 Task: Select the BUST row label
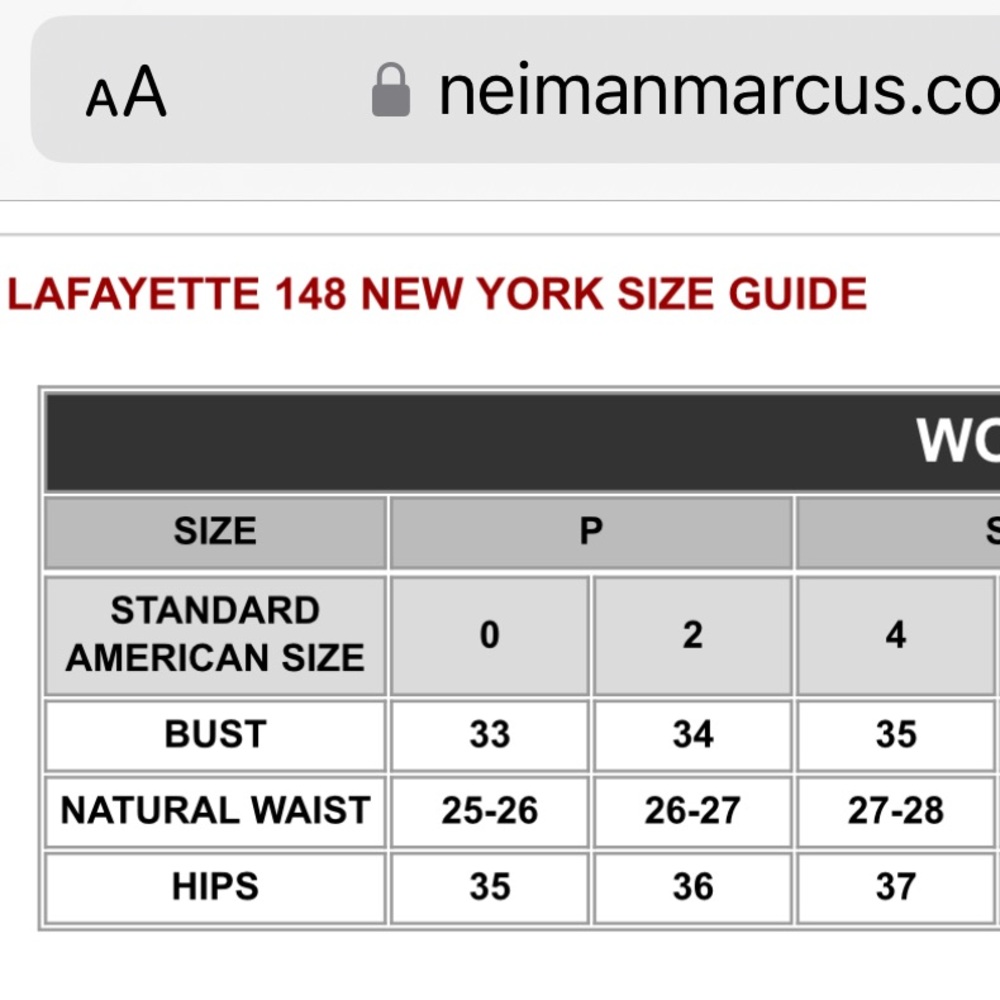[216, 735]
